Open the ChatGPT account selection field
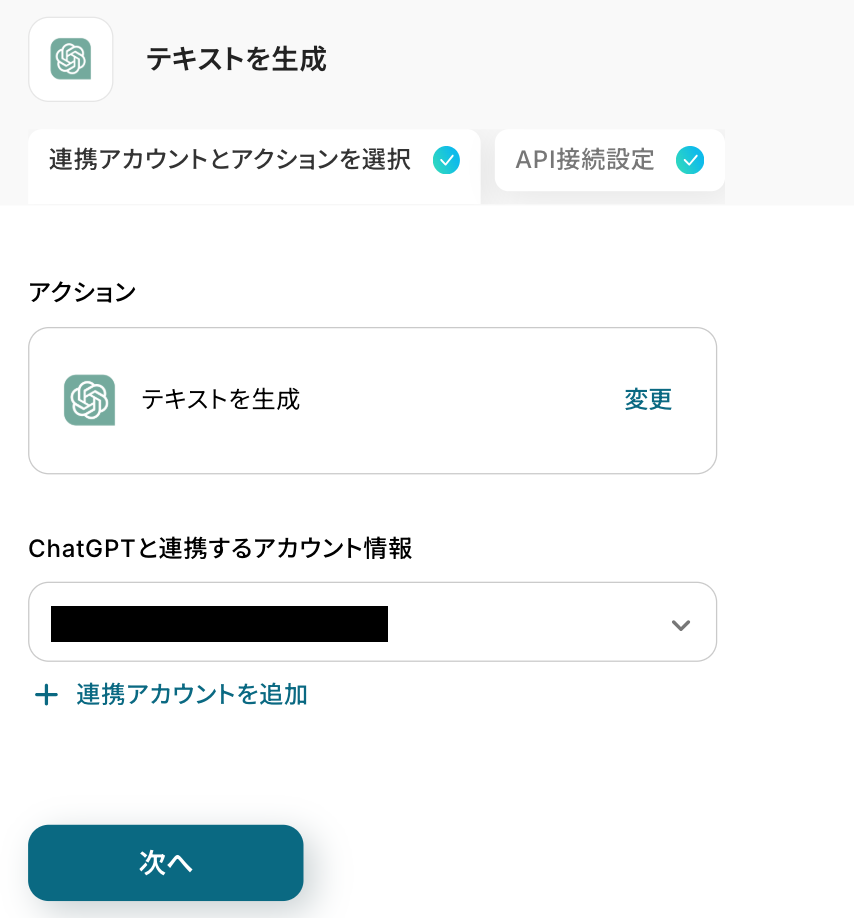 pos(520,622)
